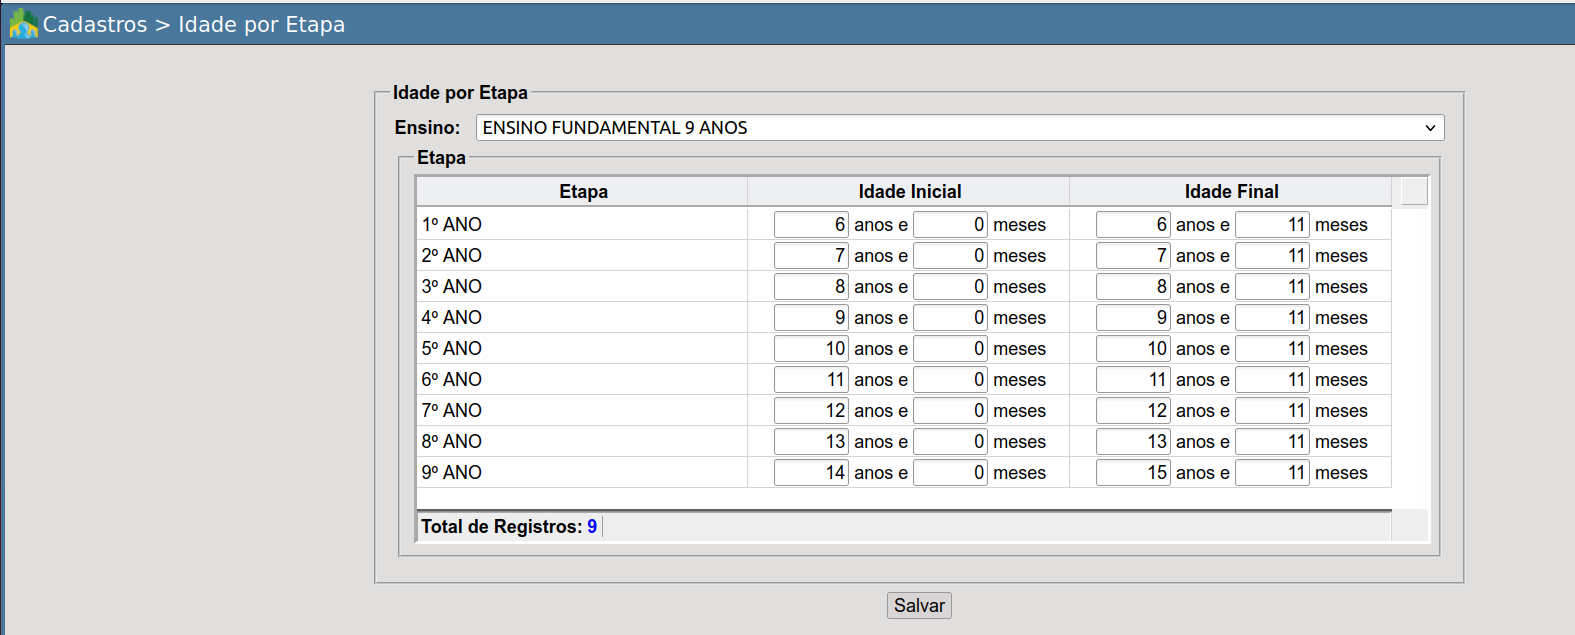Click 9º ANO initial years field

coord(811,473)
